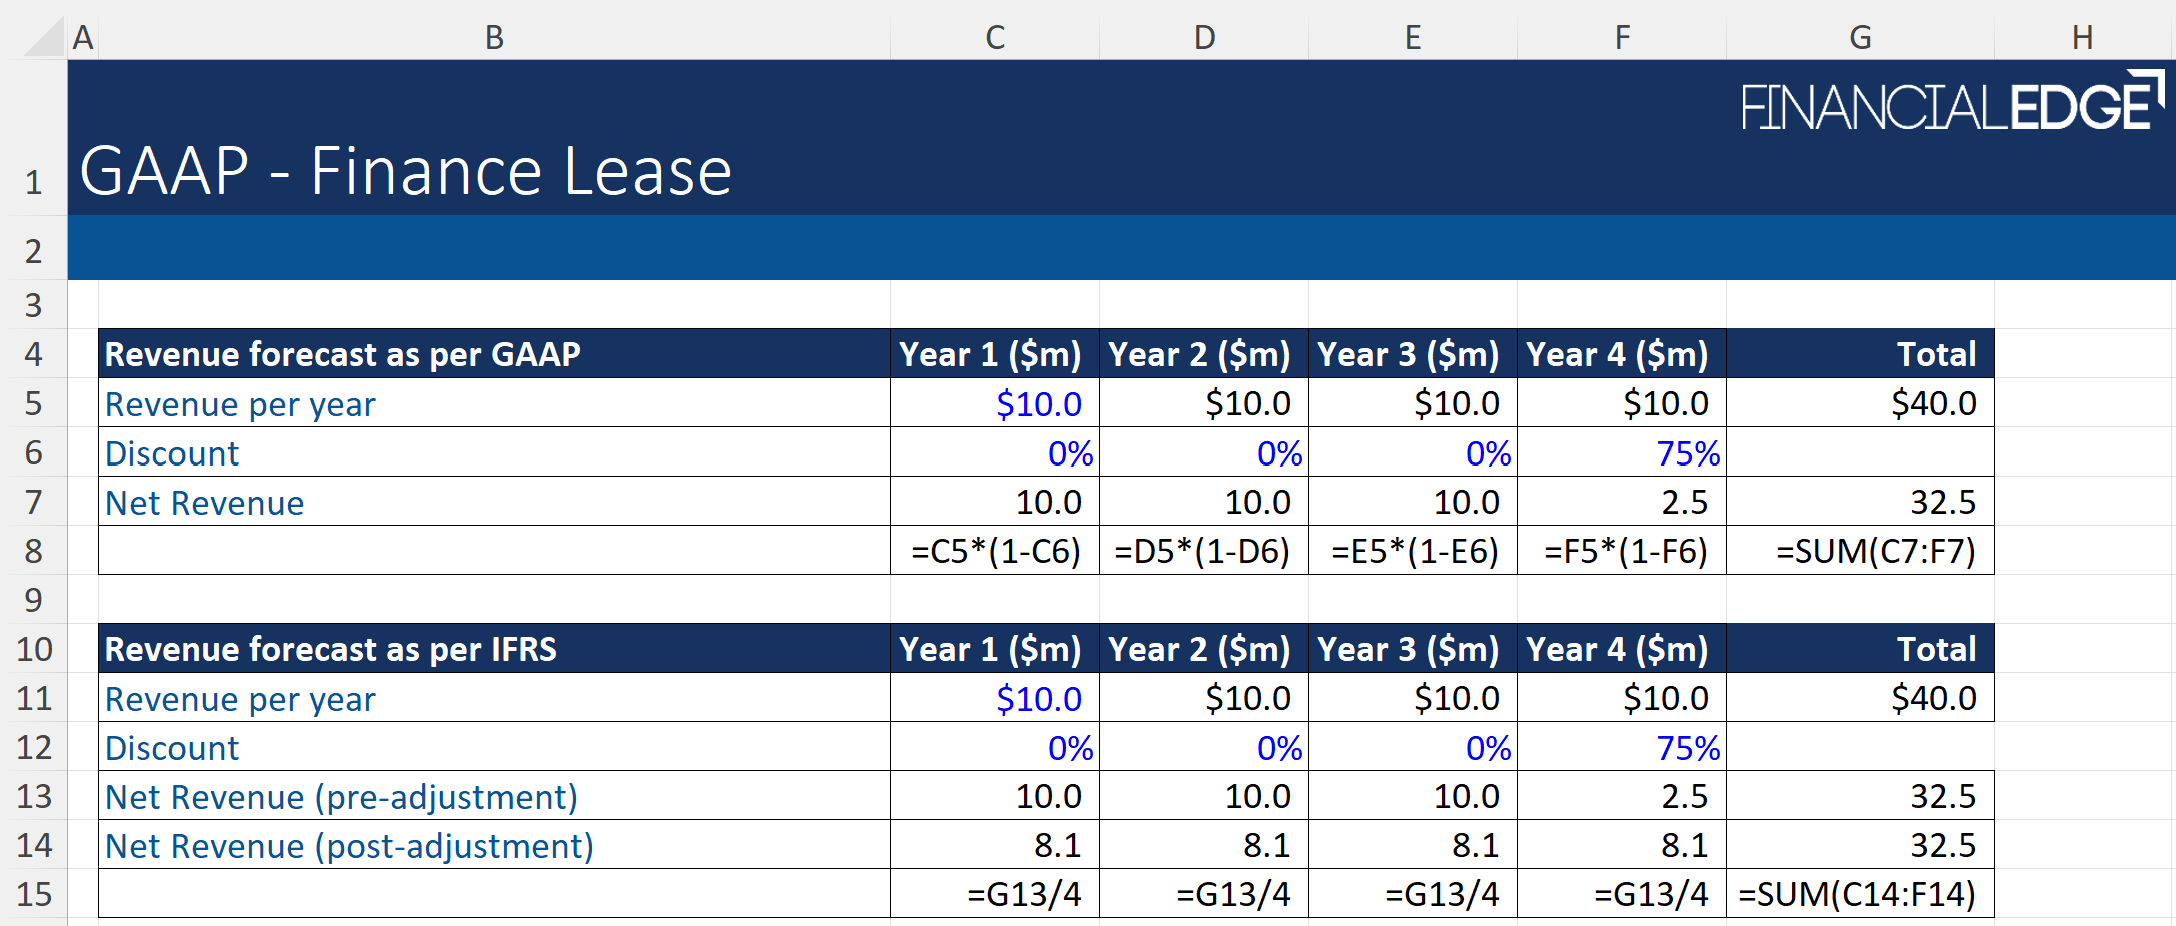Image resolution: width=2176 pixels, height=926 pixels.
Task: Select column C header
Action: (994, 37)
